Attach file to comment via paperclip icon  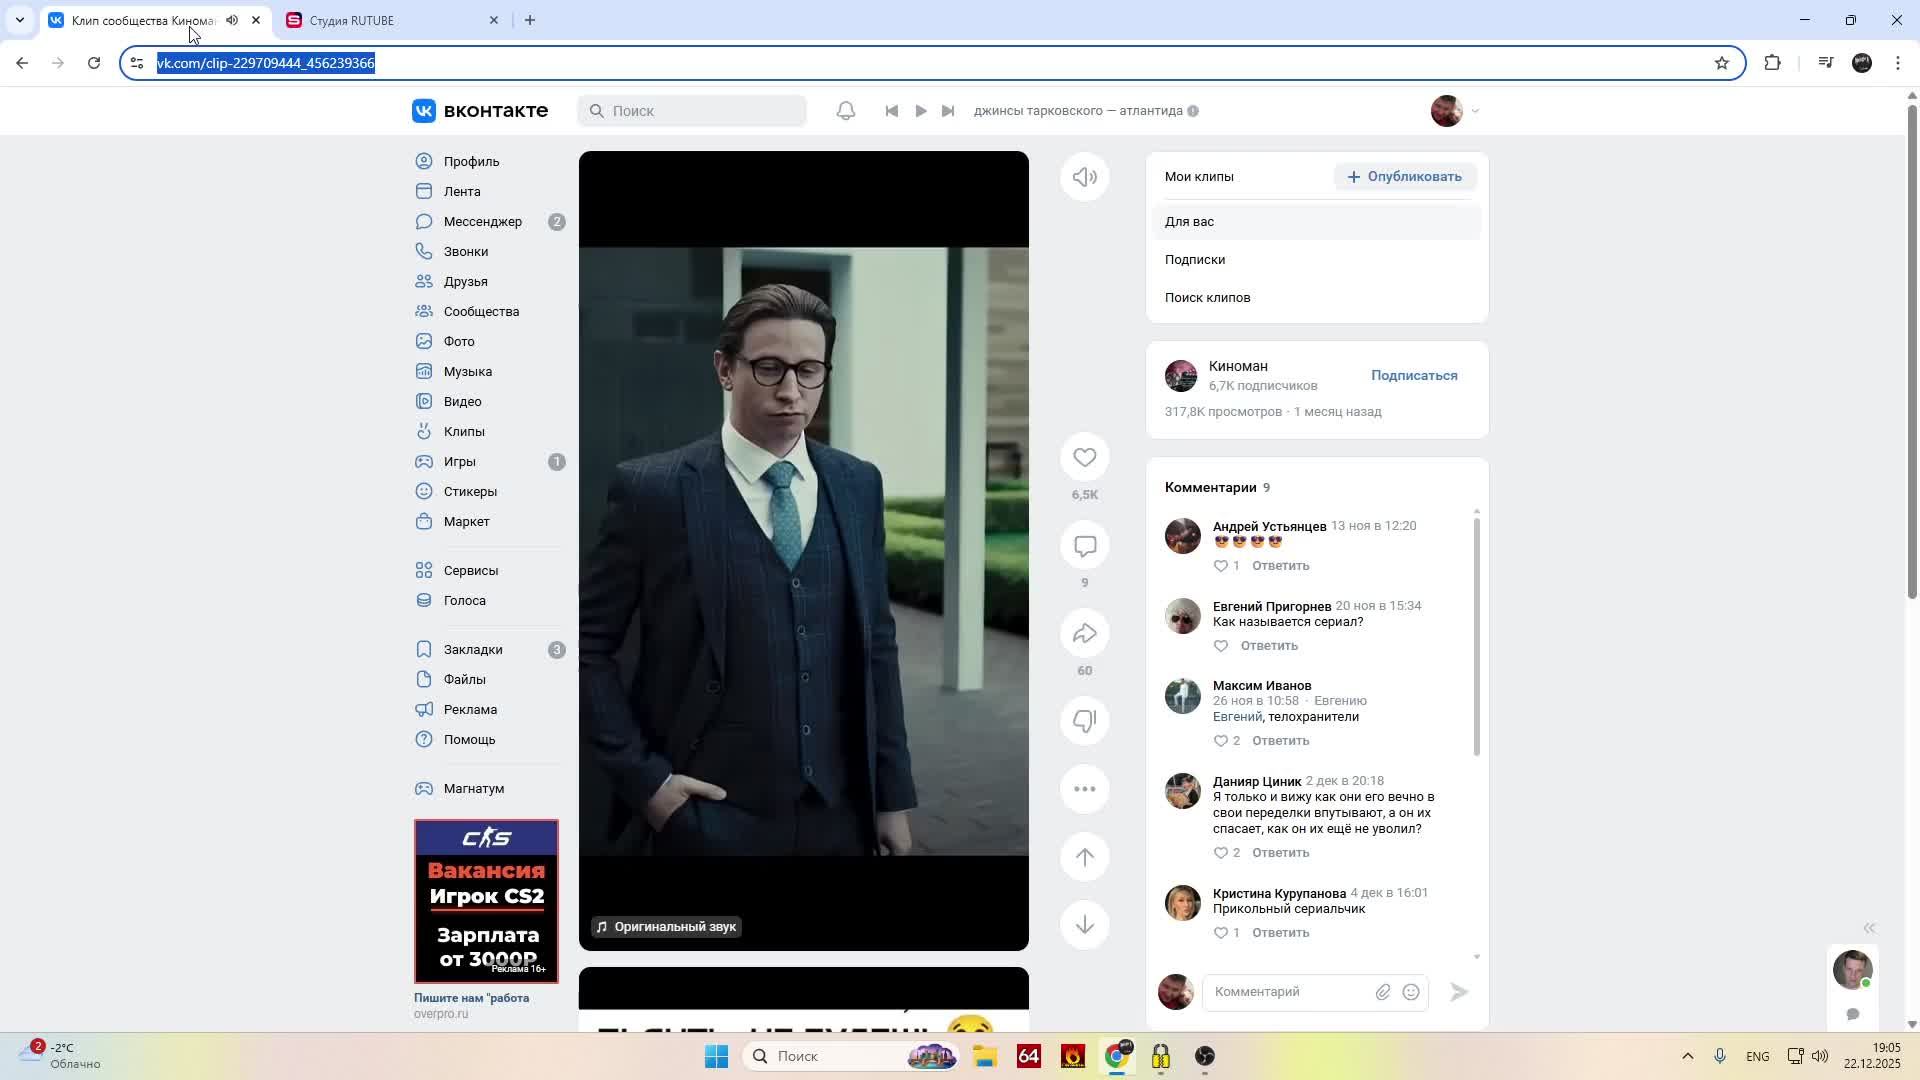[x=1382, y=992]
